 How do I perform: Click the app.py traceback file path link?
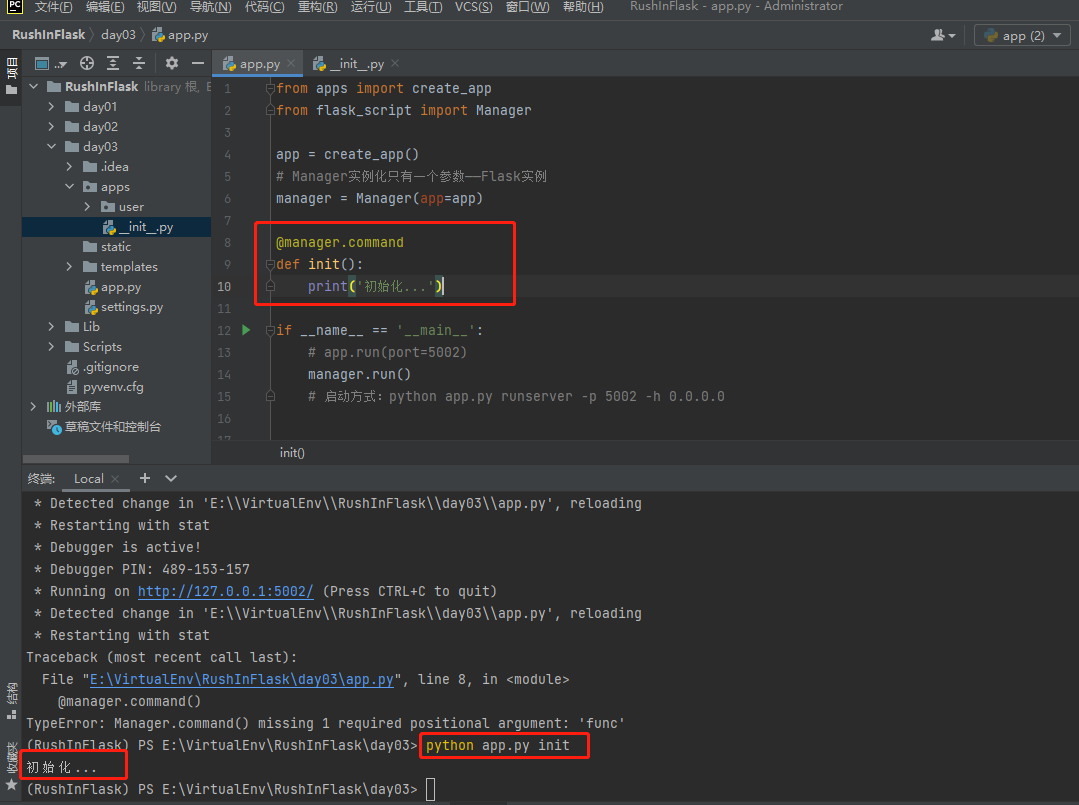(x=242, y=679)
